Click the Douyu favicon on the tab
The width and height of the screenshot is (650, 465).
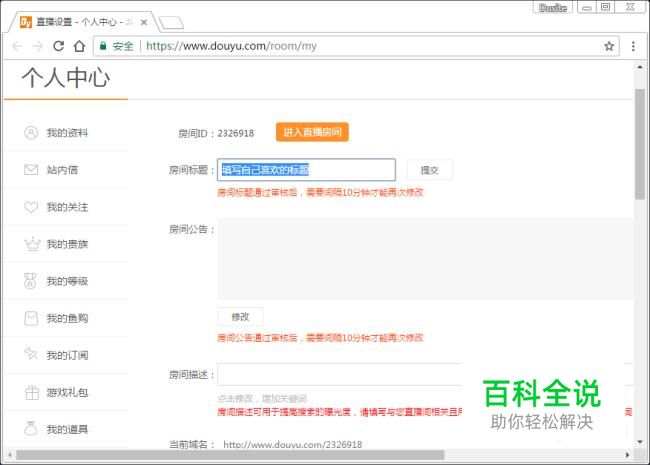pos(26,22)
